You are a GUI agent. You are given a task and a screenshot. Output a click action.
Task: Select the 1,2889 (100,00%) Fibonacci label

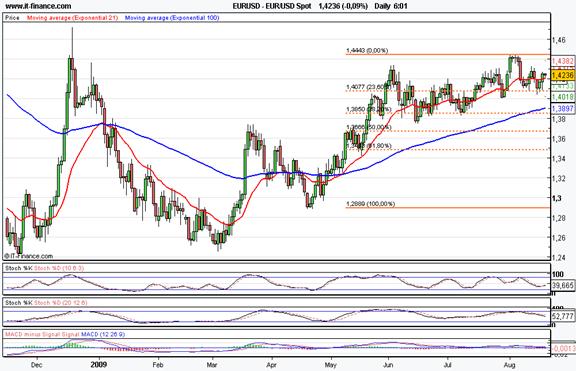point(371,203)
